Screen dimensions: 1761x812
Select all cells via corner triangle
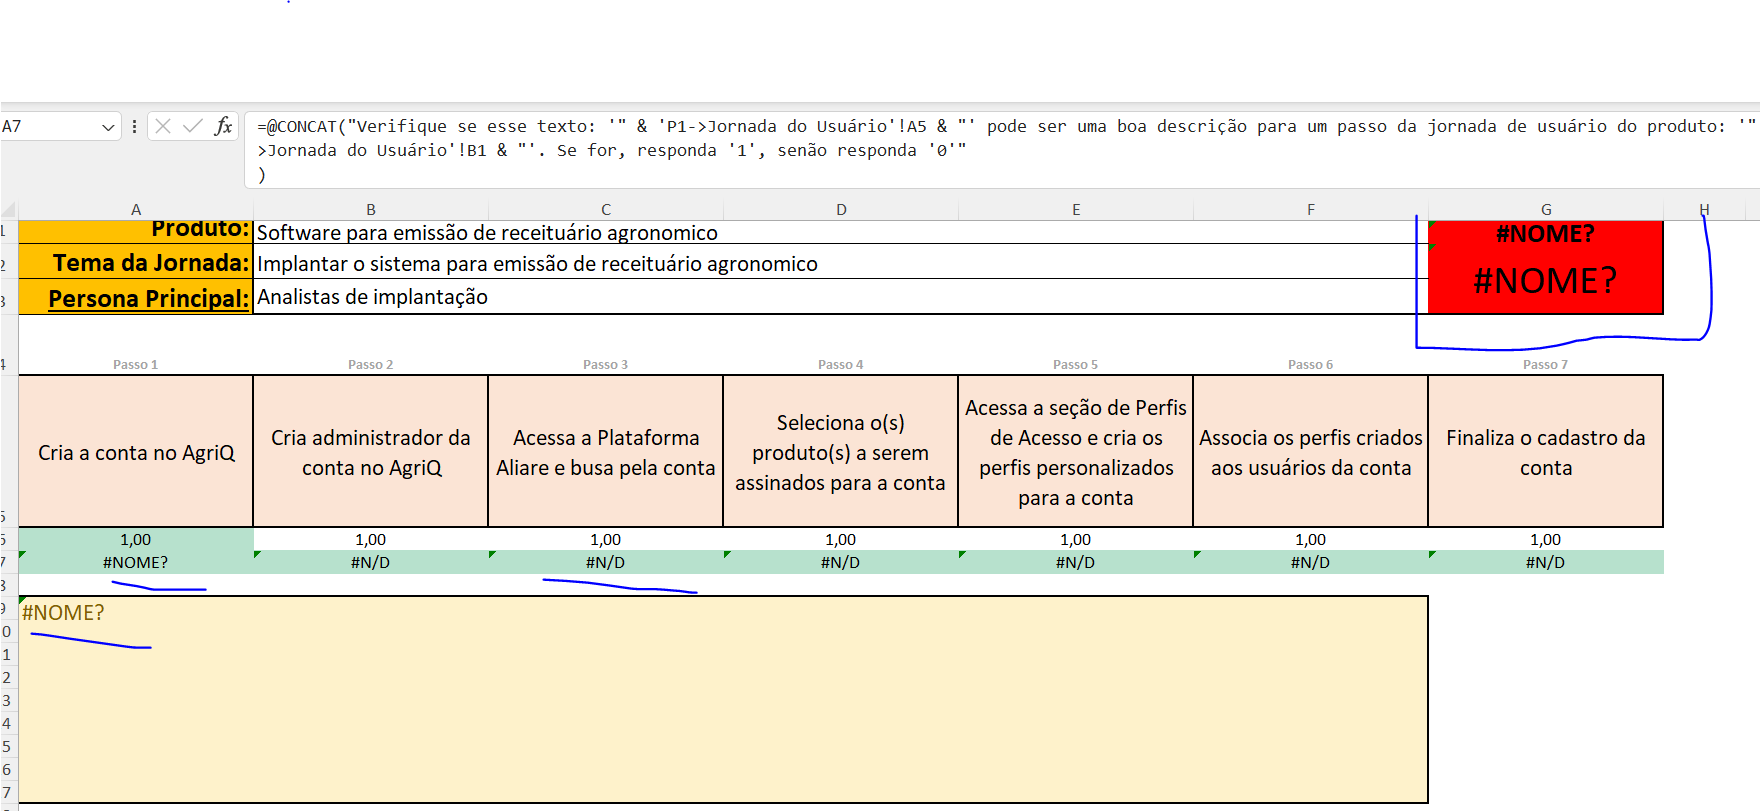pos(9,210)
